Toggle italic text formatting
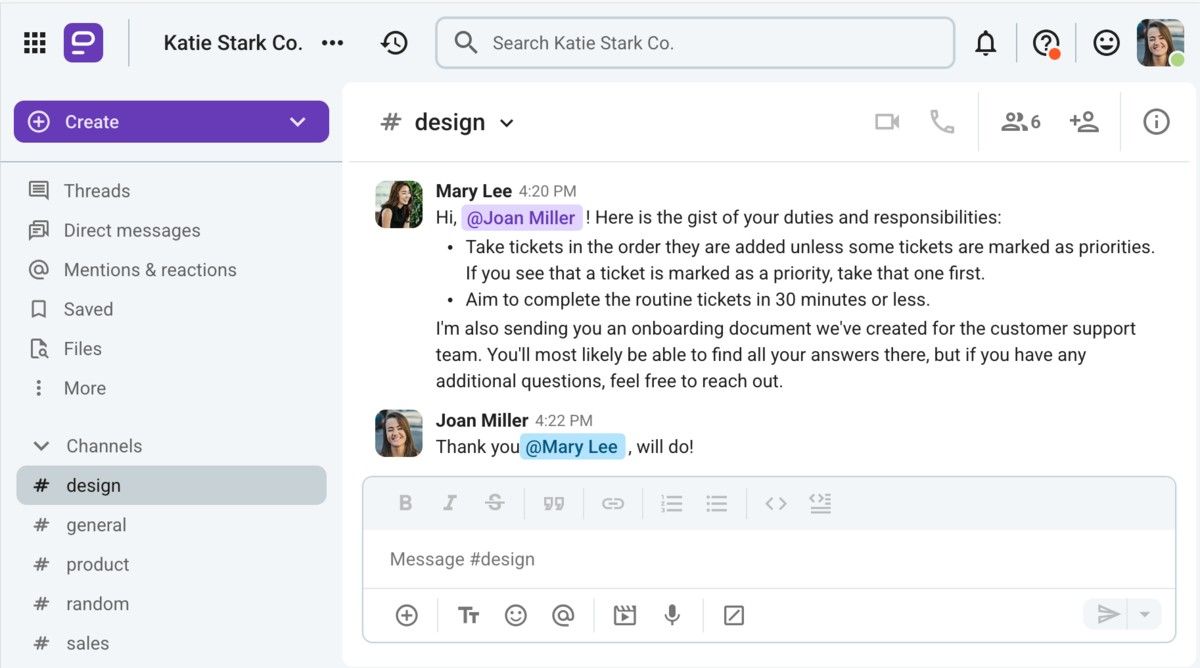Image resolution: width=1200 pixels, height=668 pixels. (x=450, y=503)
